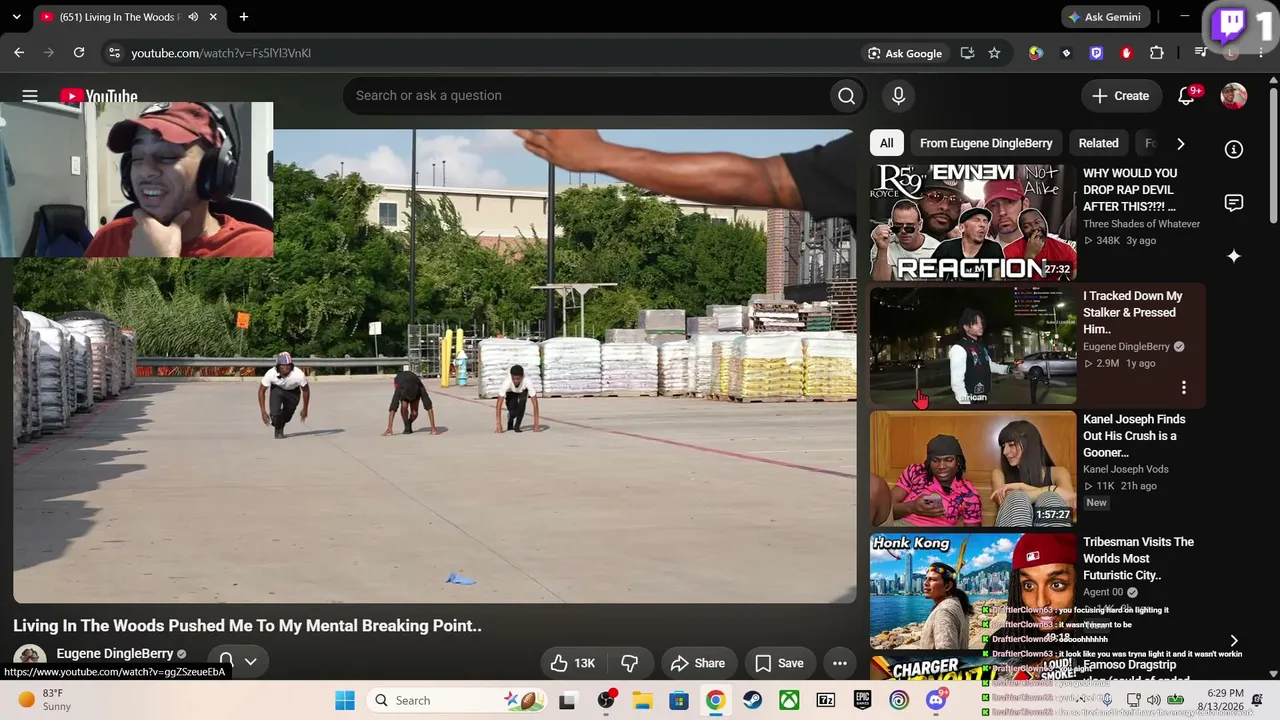The width and height of the screenshot is (1280, 720).
Task: Open the 'Kanel Joseph Finds Out' thumbnail
Action: click(973, 469)
